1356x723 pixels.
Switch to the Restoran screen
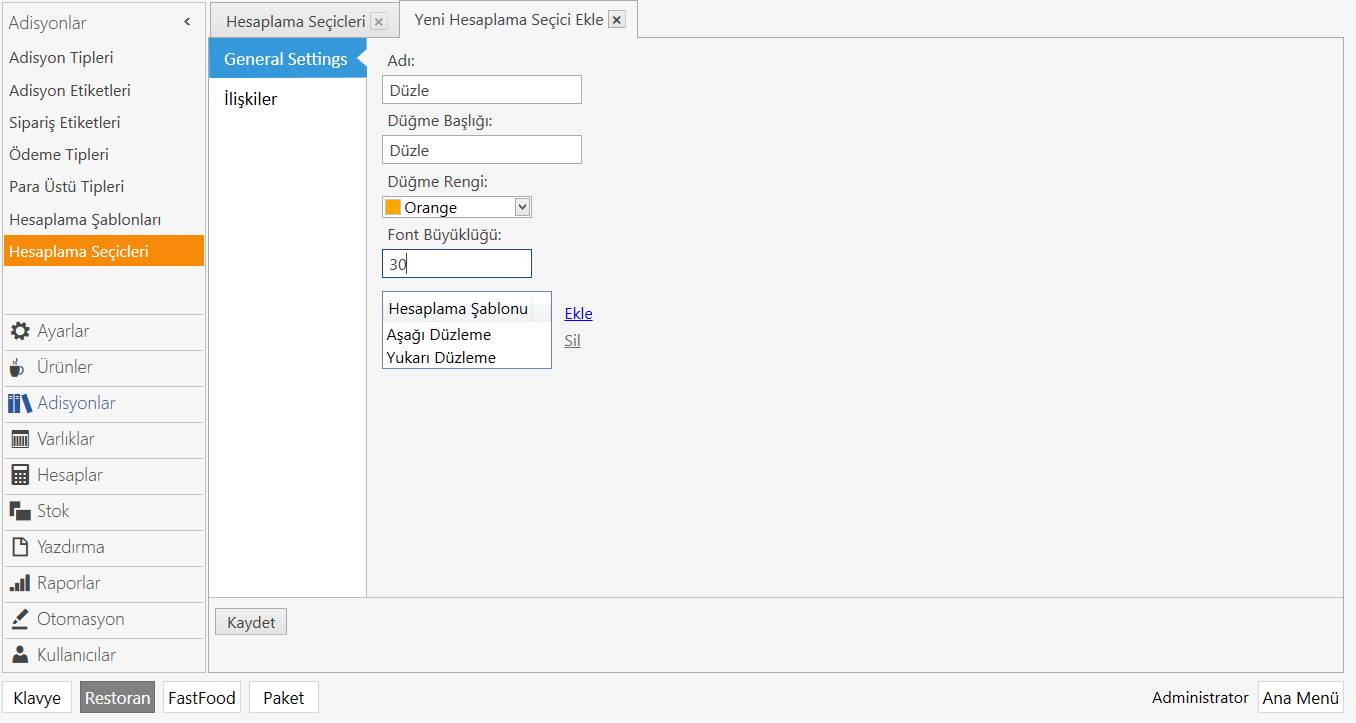(x=118, y=698)
